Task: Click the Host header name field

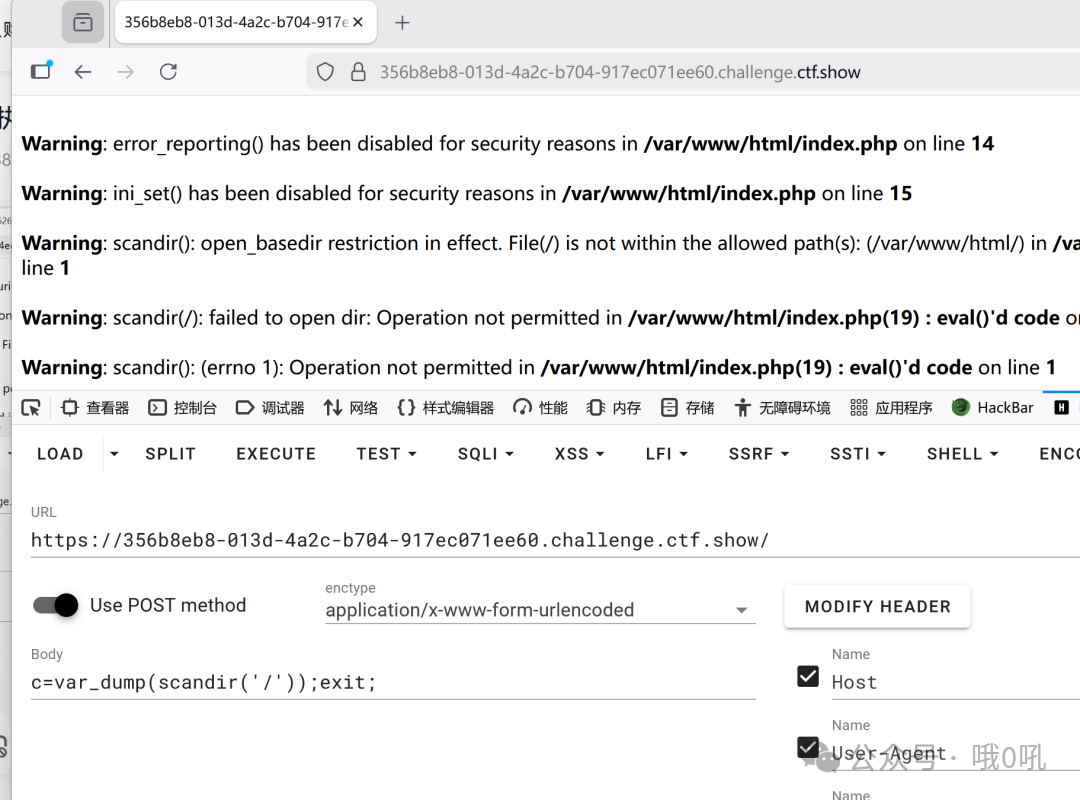Action: (955, 682)
